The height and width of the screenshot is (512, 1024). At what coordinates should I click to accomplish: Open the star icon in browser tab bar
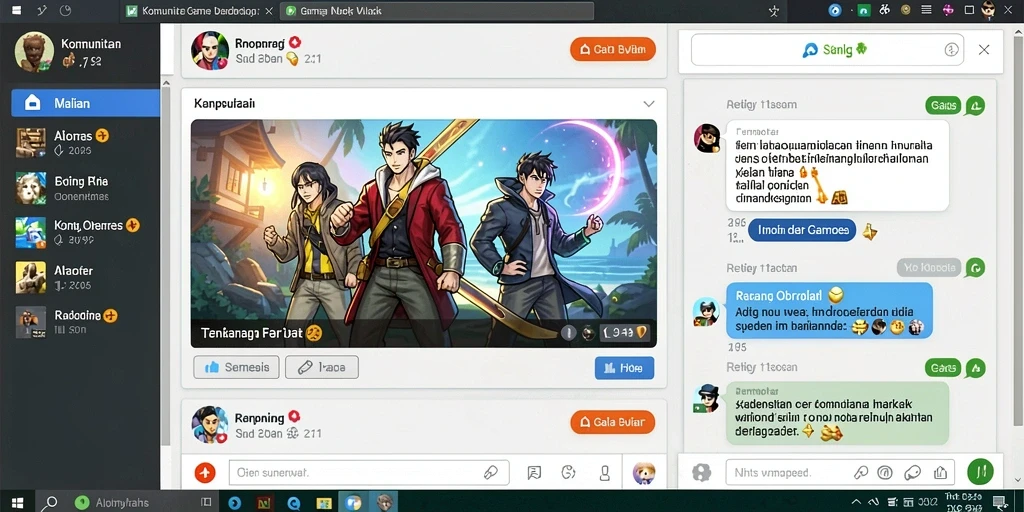tap(775, 10)
